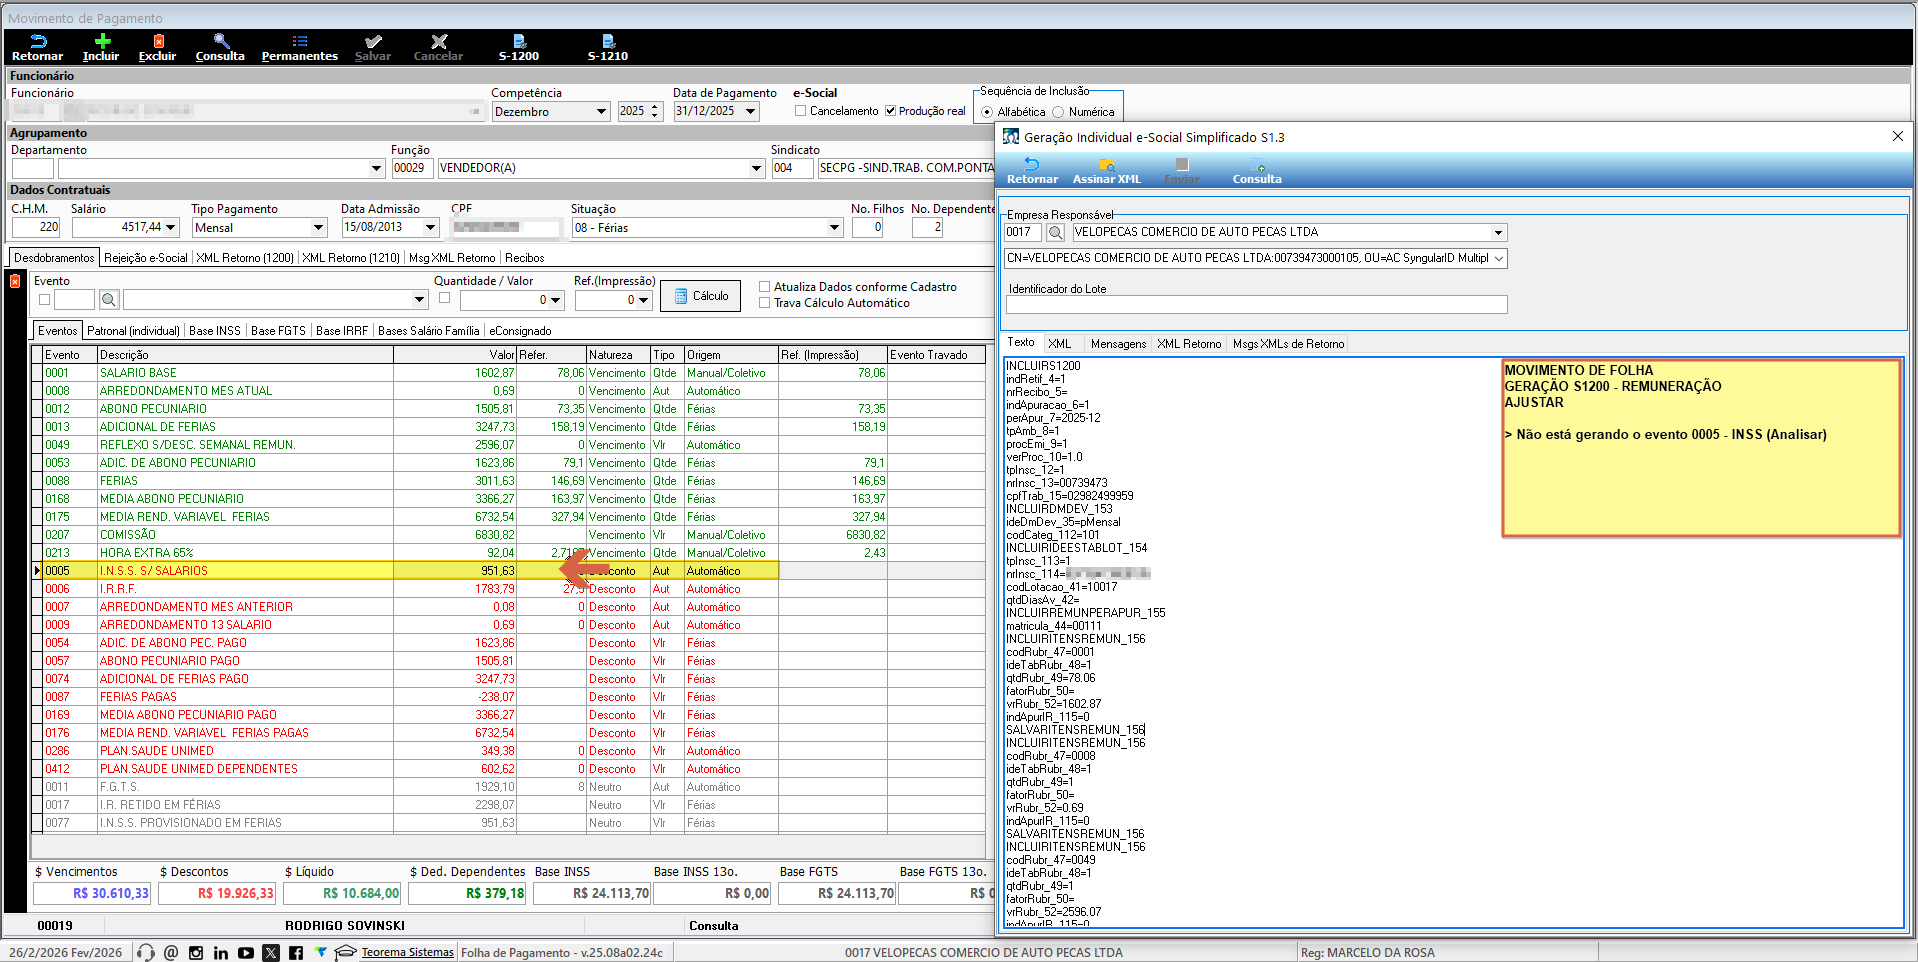Click the Empresa Responsável search magnifier
Screen dimensions: 1918x962
tap(1055, 233)
